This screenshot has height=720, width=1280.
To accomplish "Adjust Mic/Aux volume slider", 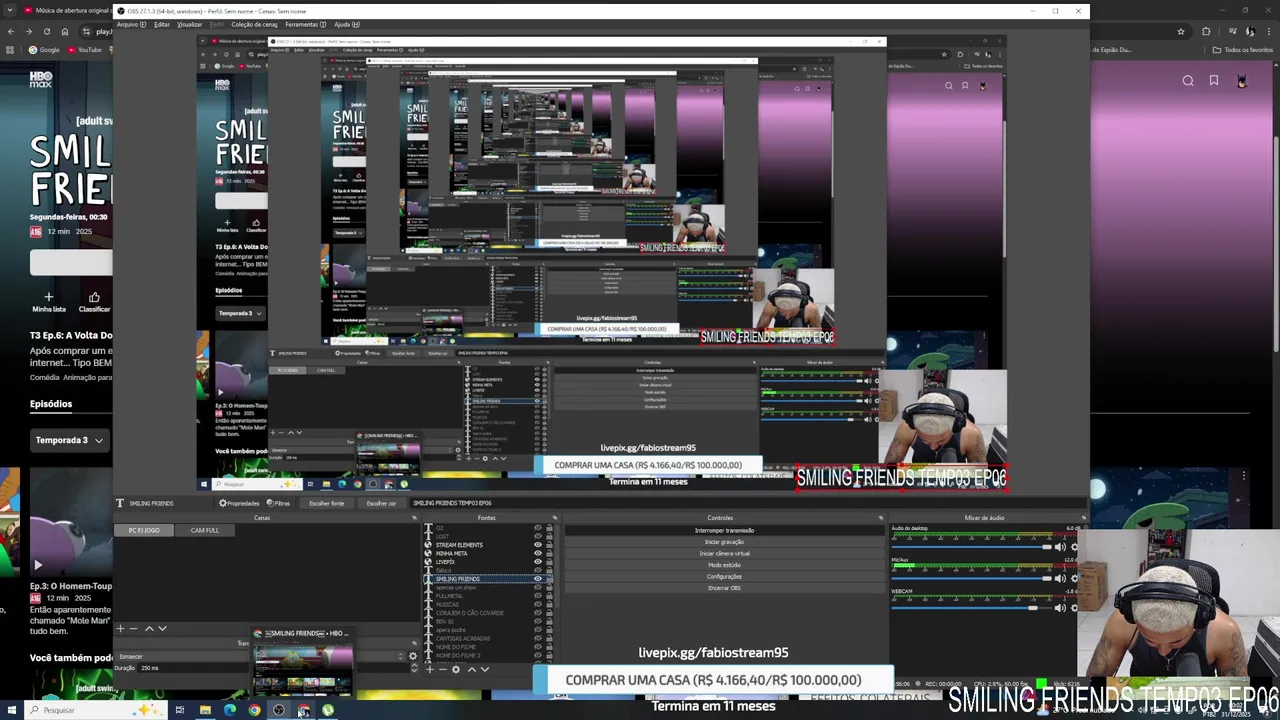I will pyautogui.click(x=972, y=578).
